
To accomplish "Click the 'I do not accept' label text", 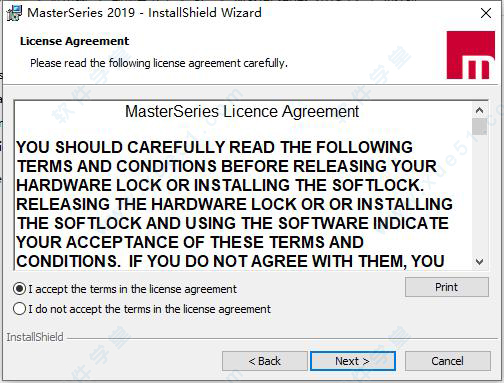I will pos(150,309).
